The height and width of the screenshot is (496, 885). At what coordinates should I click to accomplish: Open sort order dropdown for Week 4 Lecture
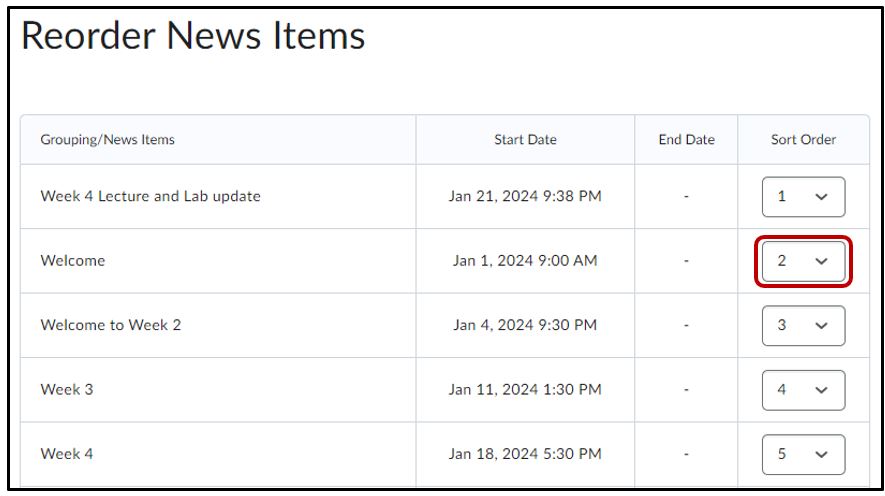[x=803, y=197]
